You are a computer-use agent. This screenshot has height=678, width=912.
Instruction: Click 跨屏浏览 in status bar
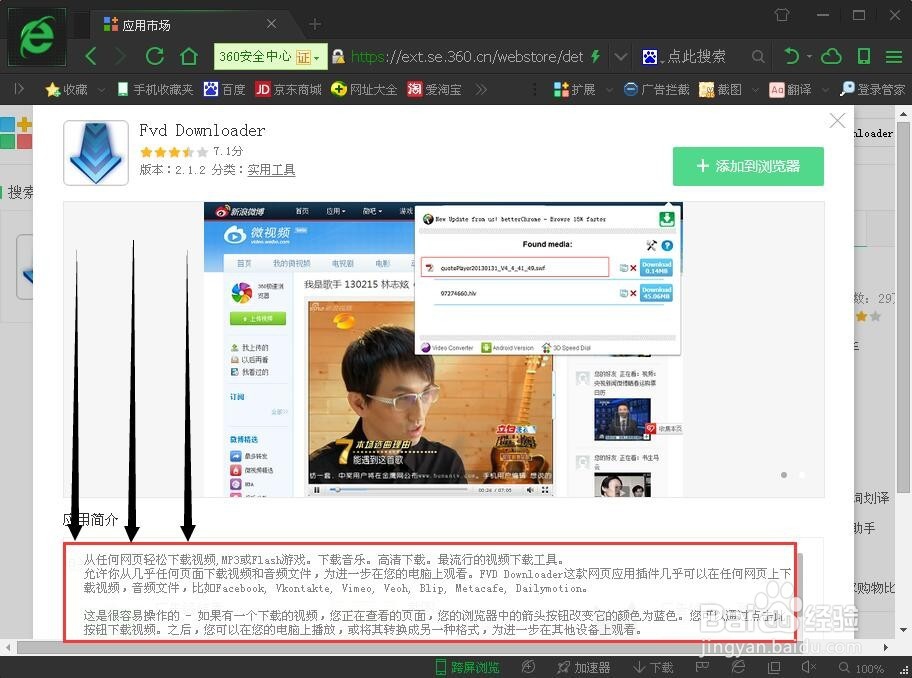tap(468, 668)
